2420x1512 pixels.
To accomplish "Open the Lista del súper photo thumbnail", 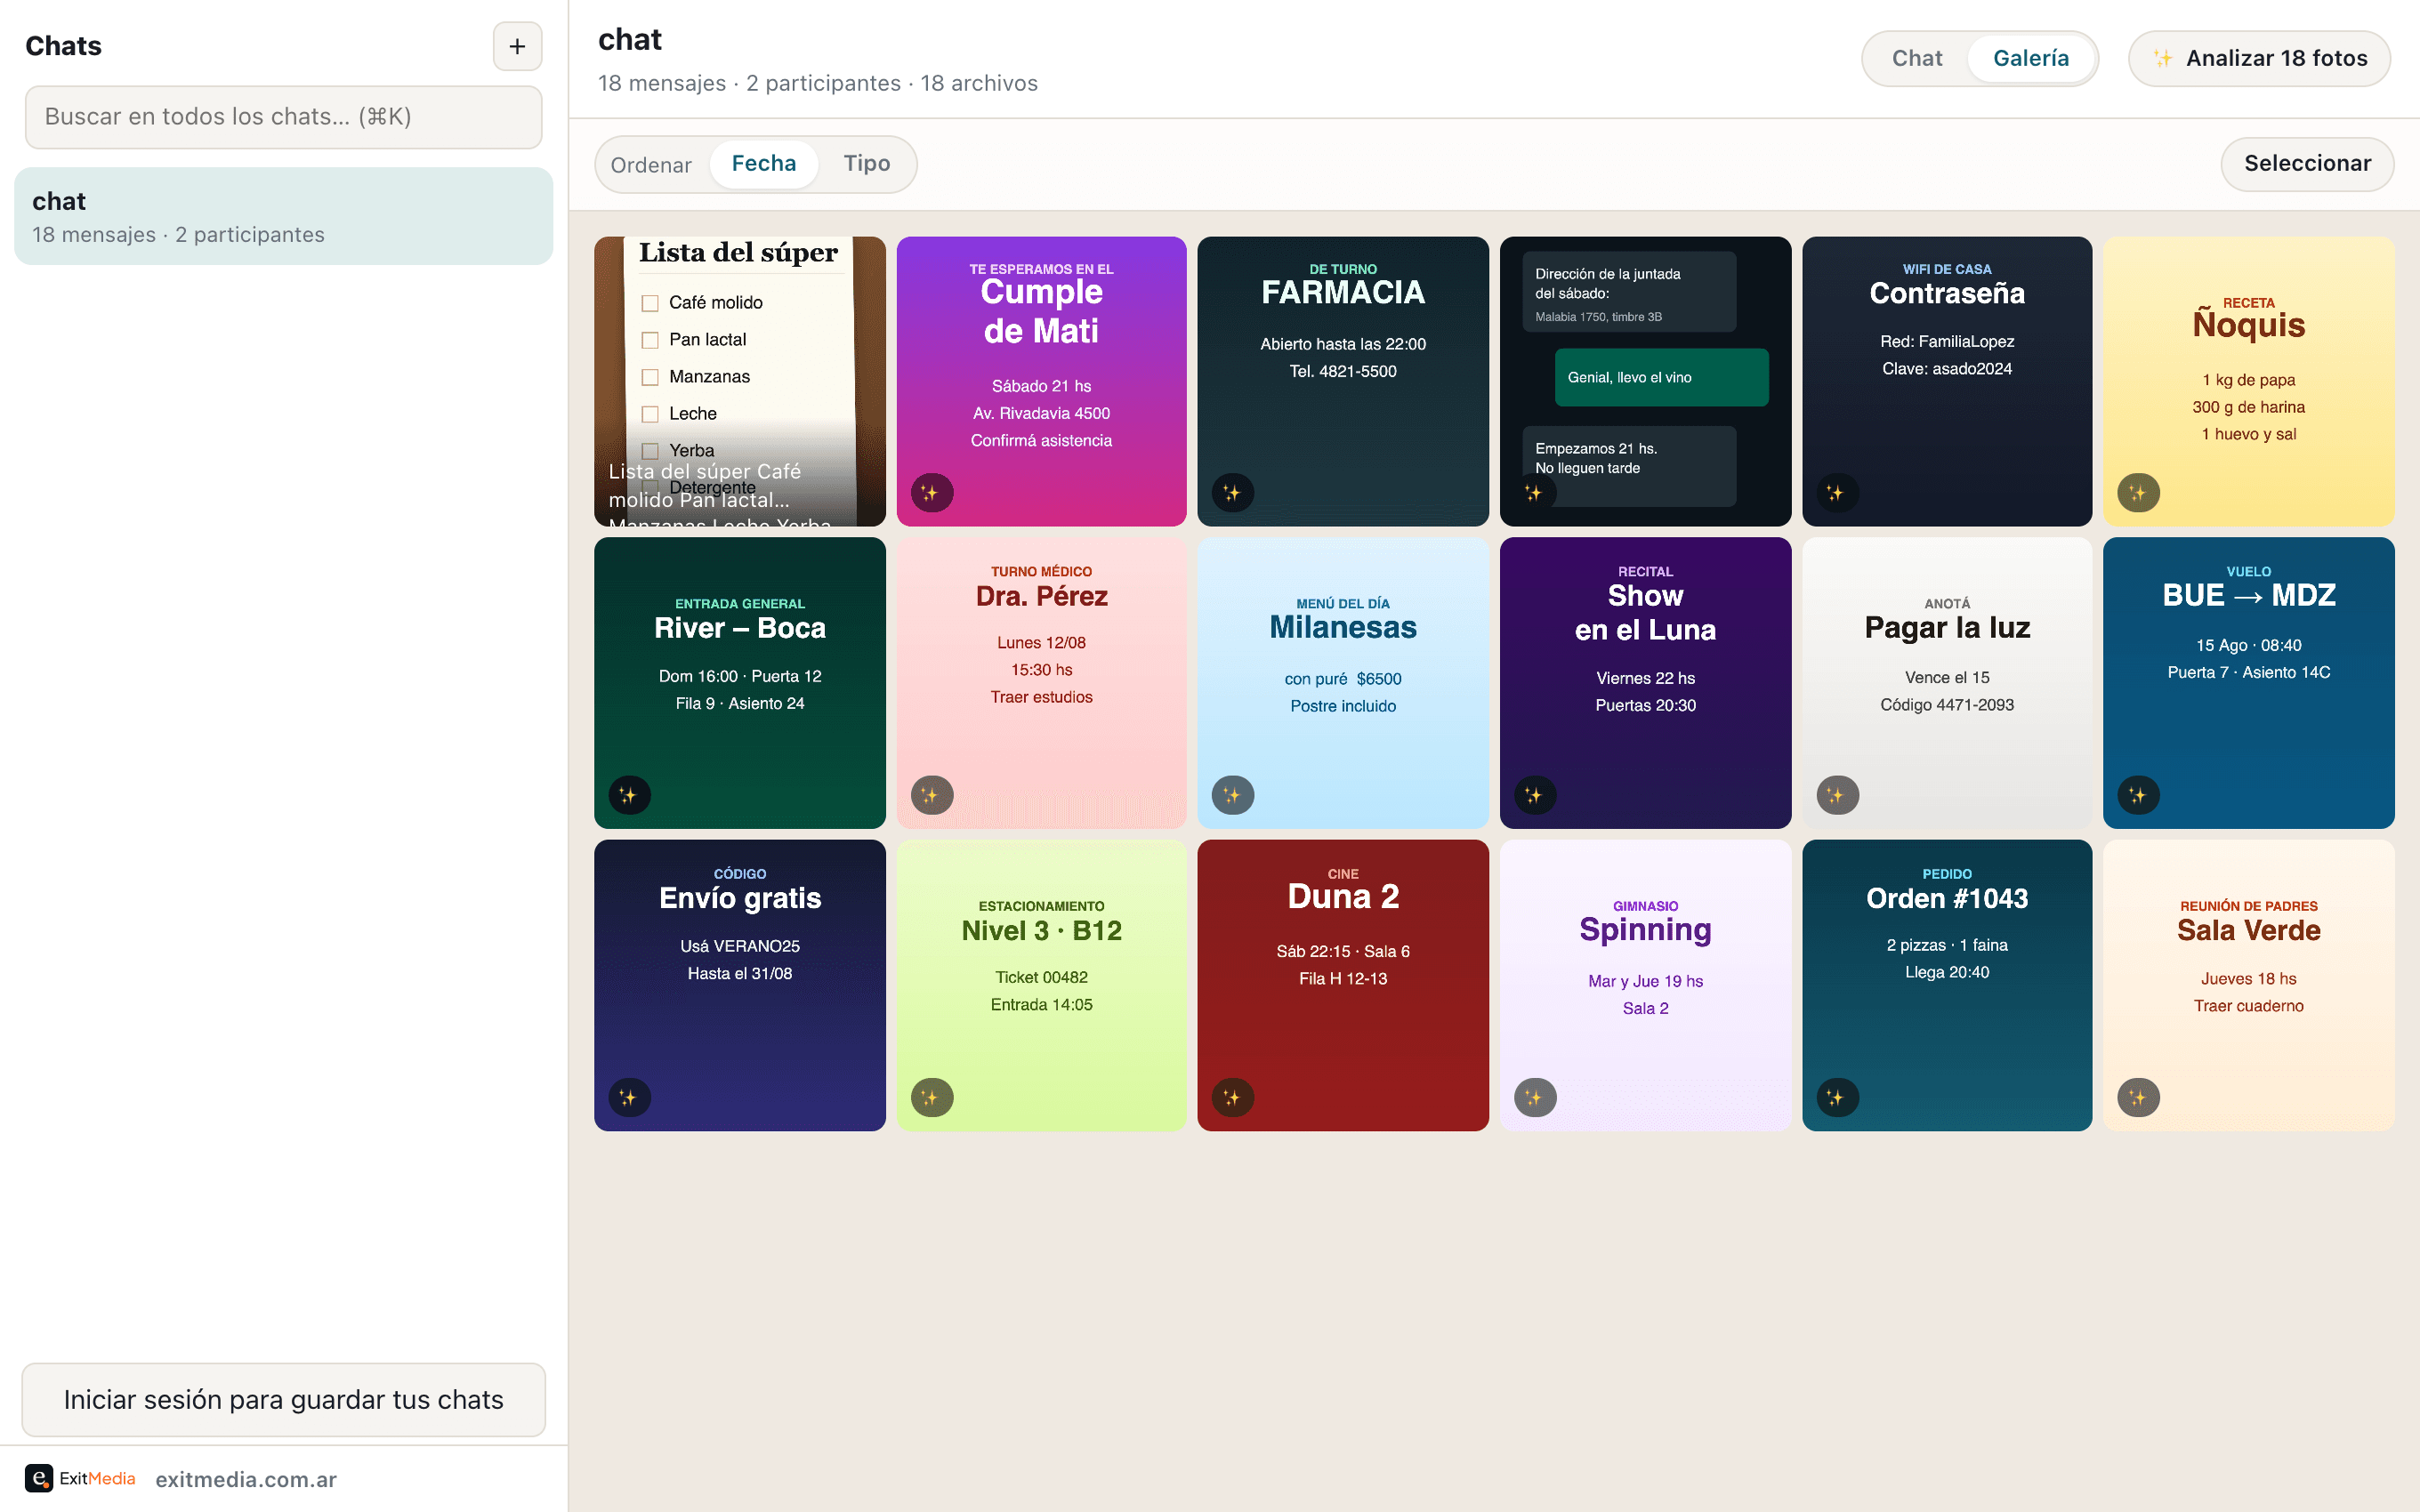I will pyautogui.click(x=739, y=381).
